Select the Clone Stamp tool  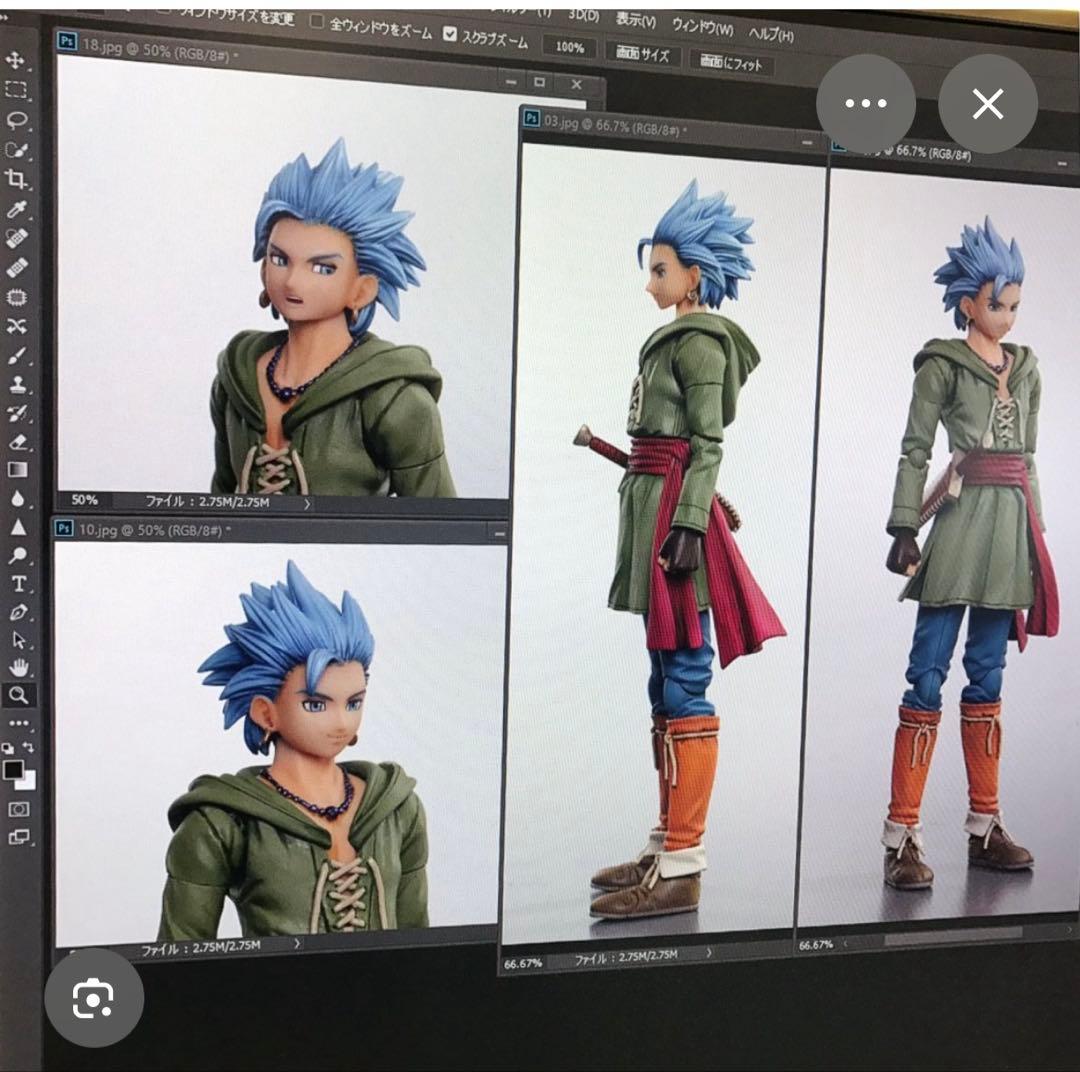coord(17,385)
